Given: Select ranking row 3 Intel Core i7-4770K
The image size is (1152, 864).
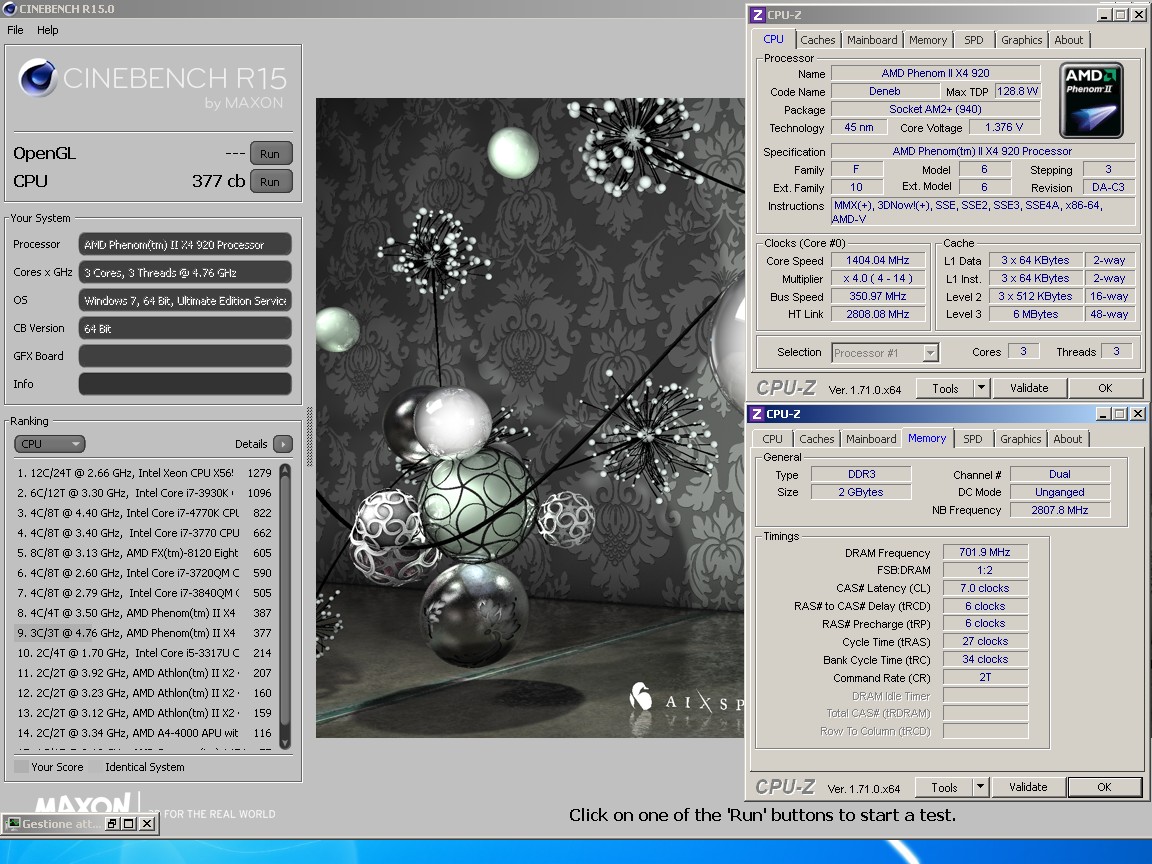Looking at the screenshot, I should pos(145,513).
